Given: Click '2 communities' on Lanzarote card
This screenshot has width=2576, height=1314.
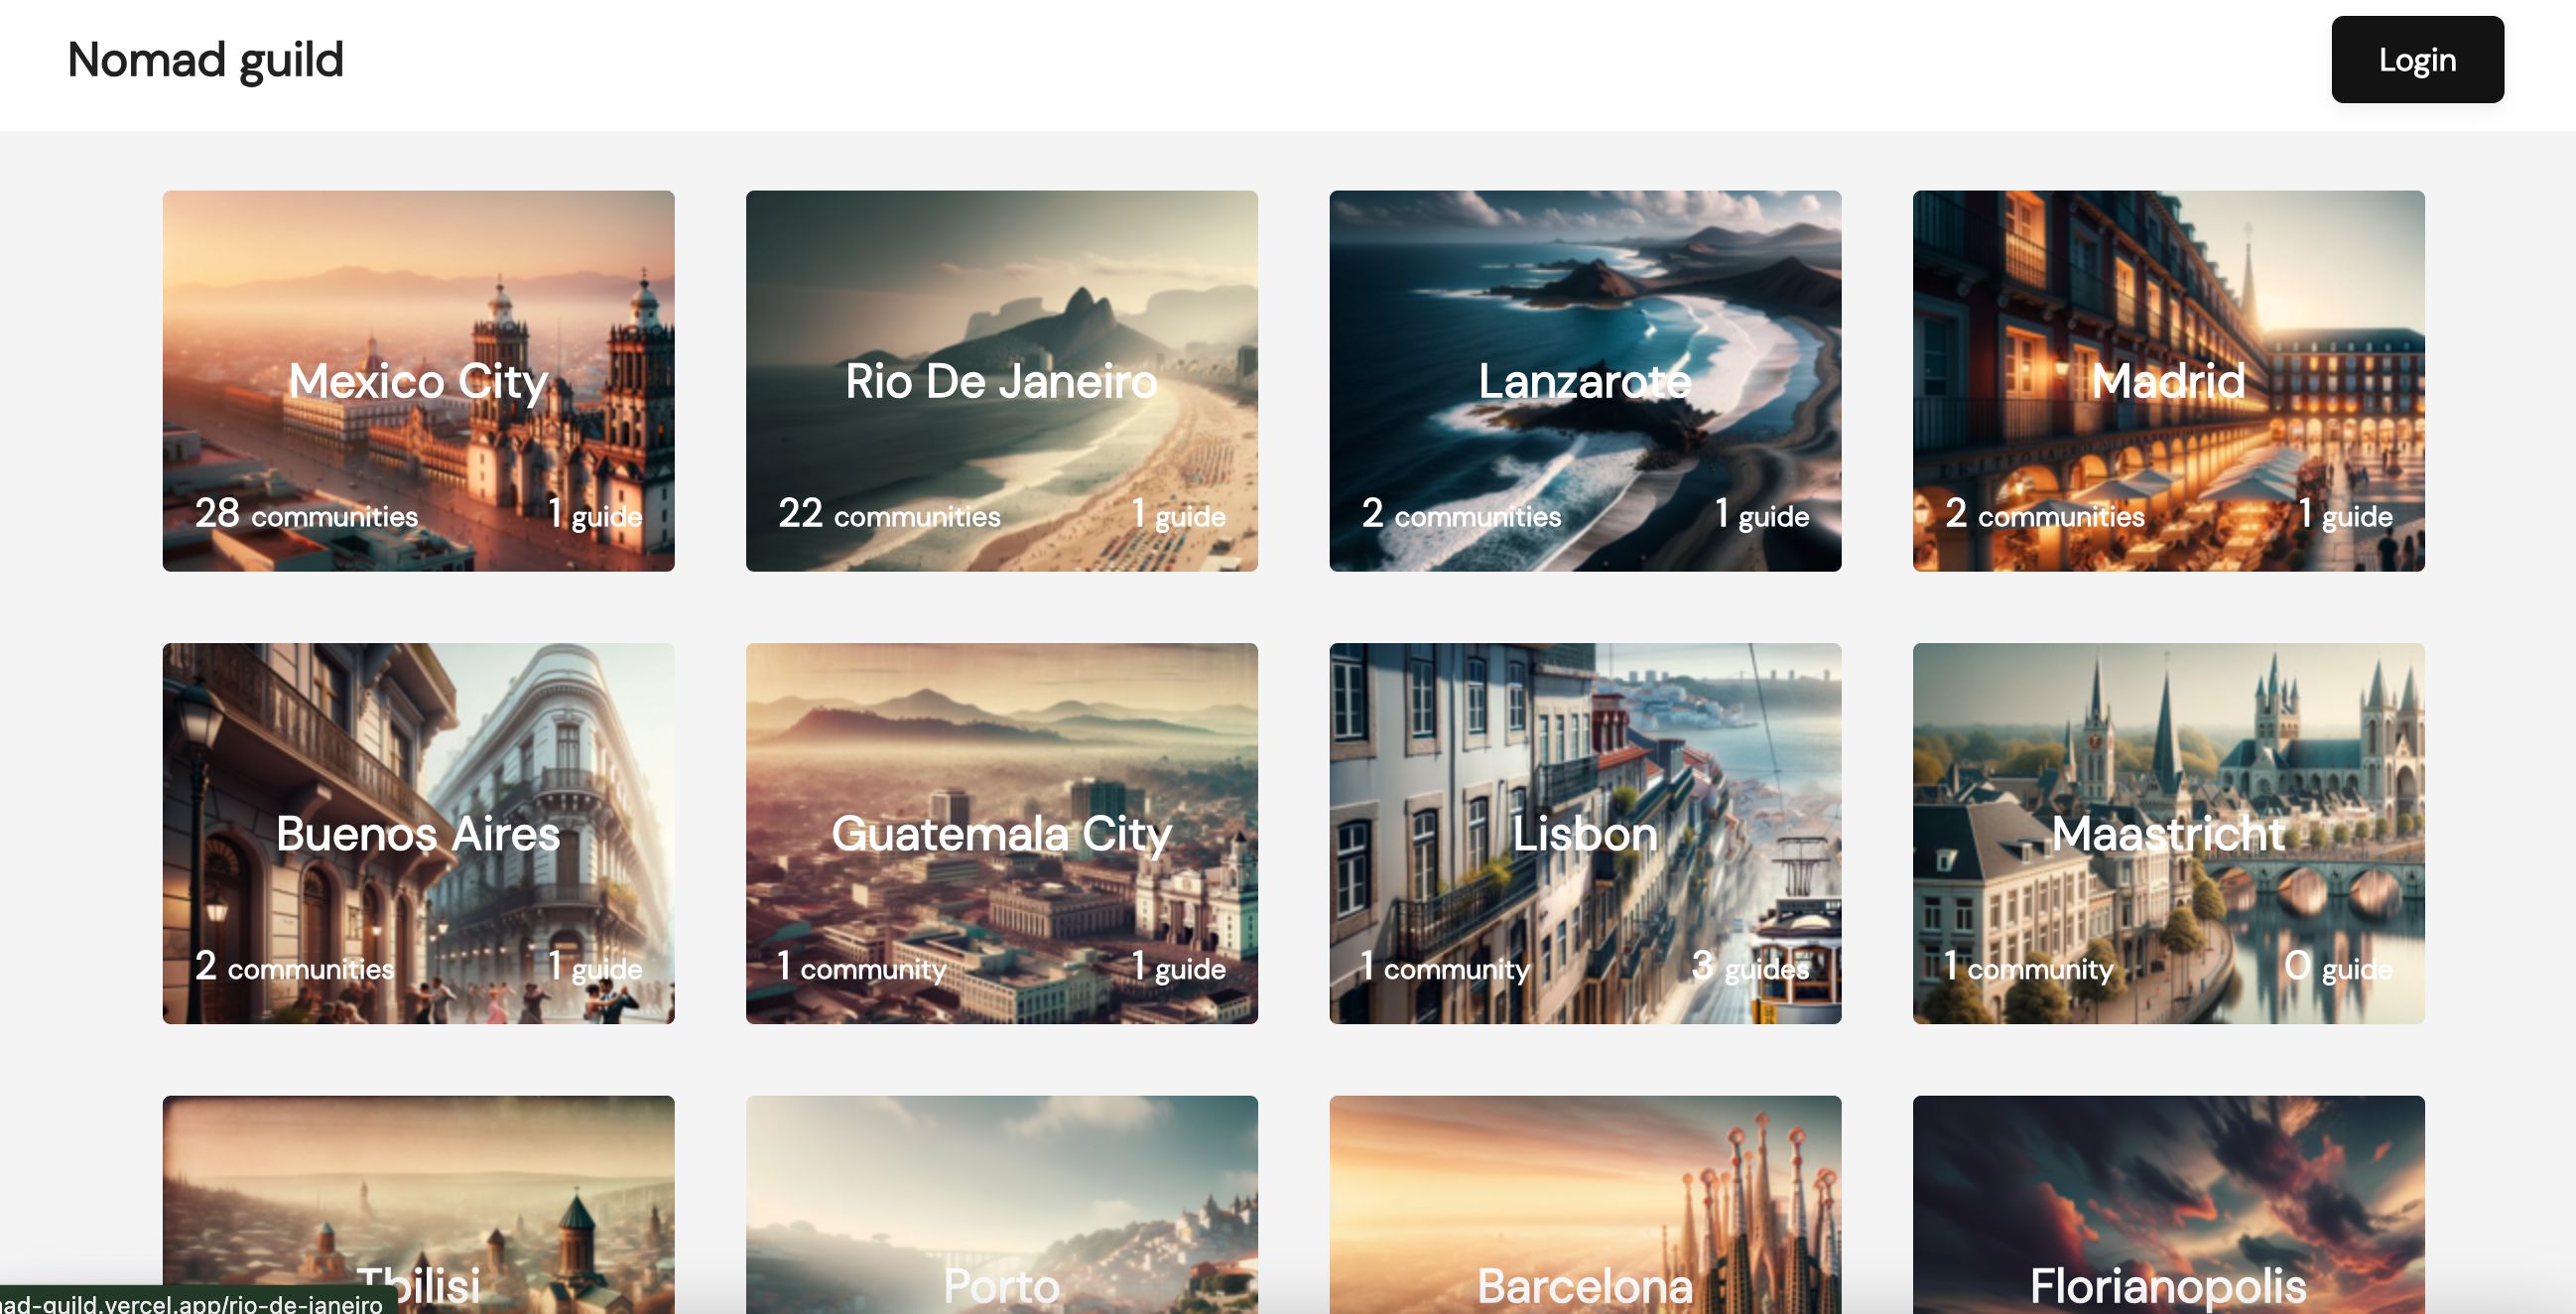Looking at the screenshot, I should tap(1461, 514).
